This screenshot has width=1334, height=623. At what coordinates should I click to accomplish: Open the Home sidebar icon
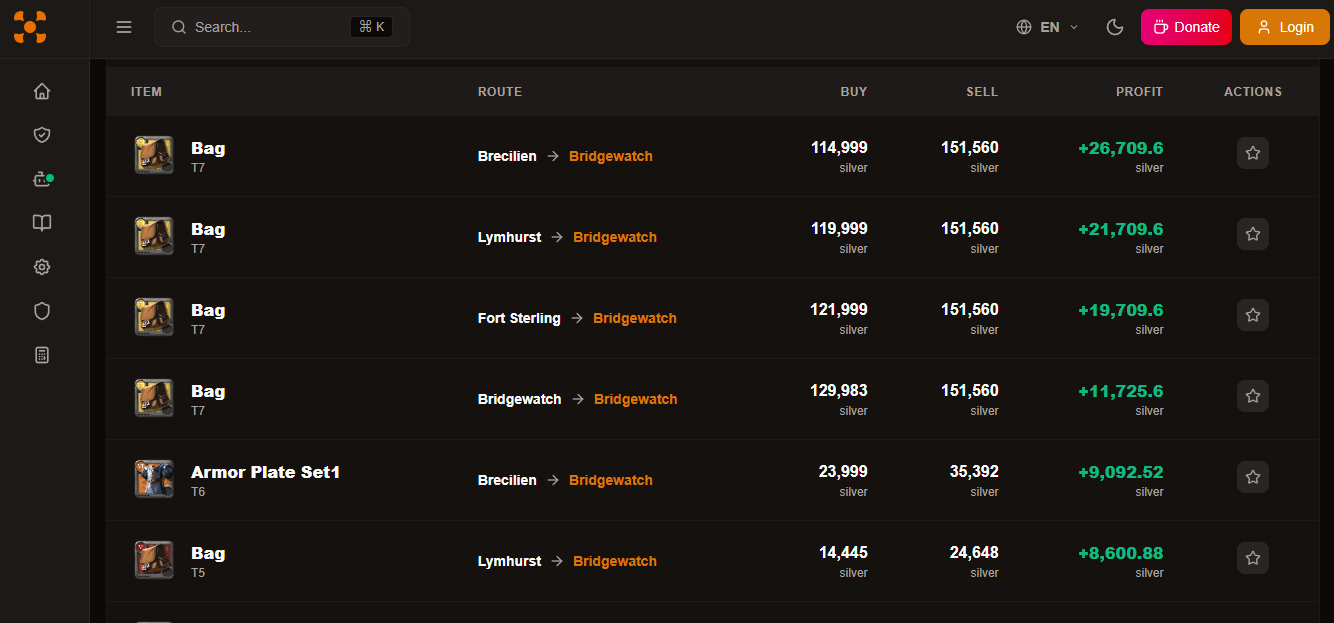(x=42, y=91)
